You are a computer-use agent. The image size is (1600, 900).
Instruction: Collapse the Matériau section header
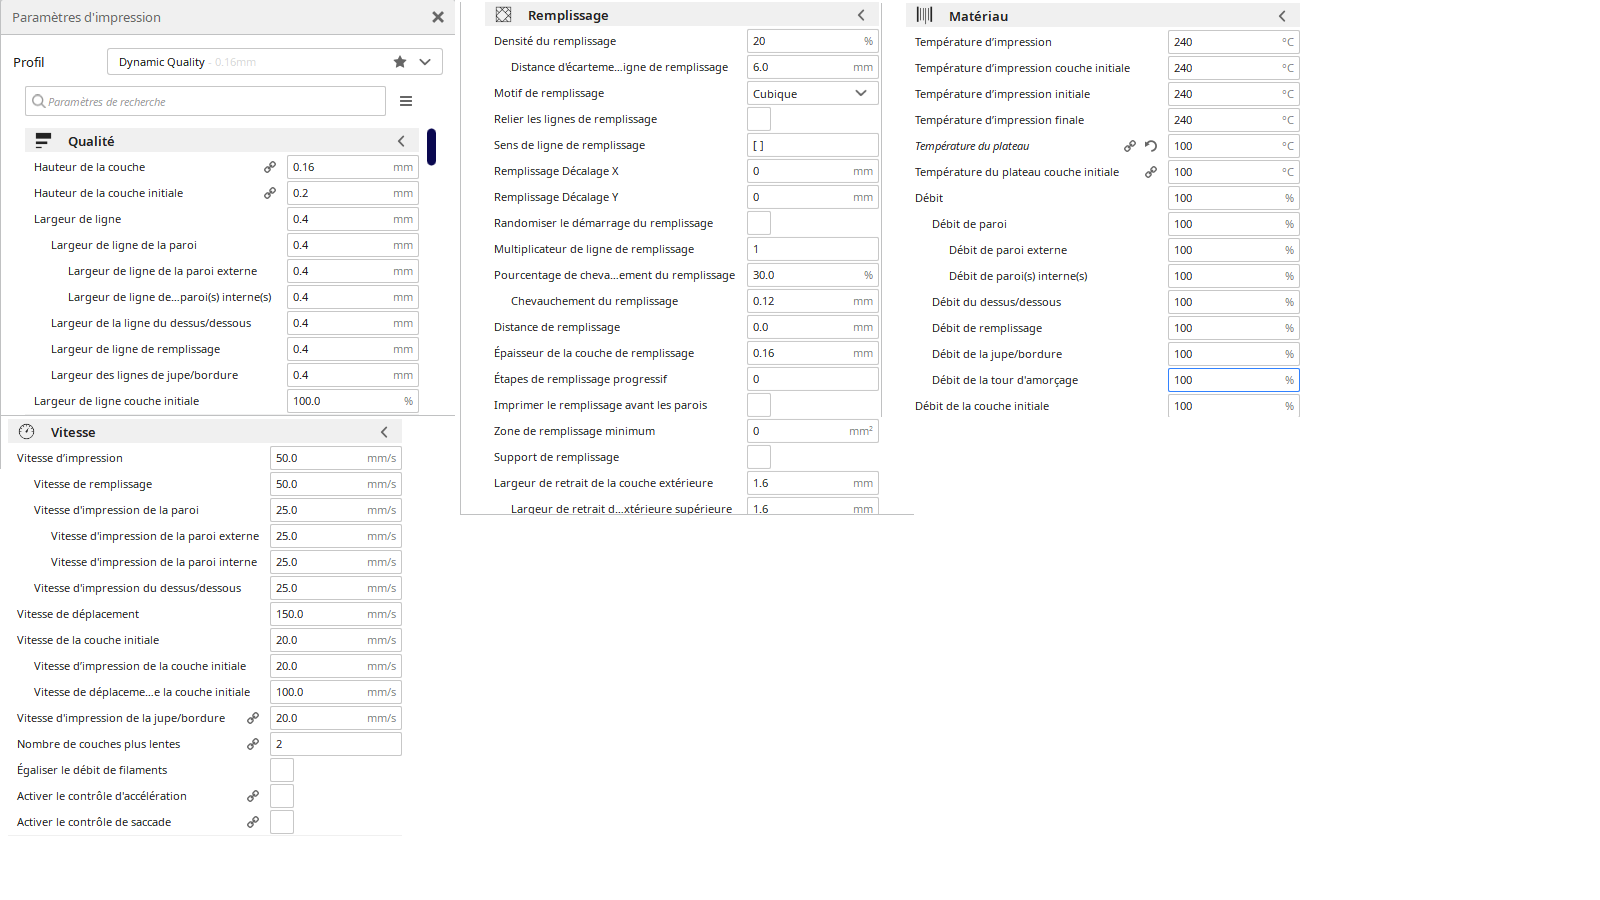pyautogui.click(x=1282, y=16)
